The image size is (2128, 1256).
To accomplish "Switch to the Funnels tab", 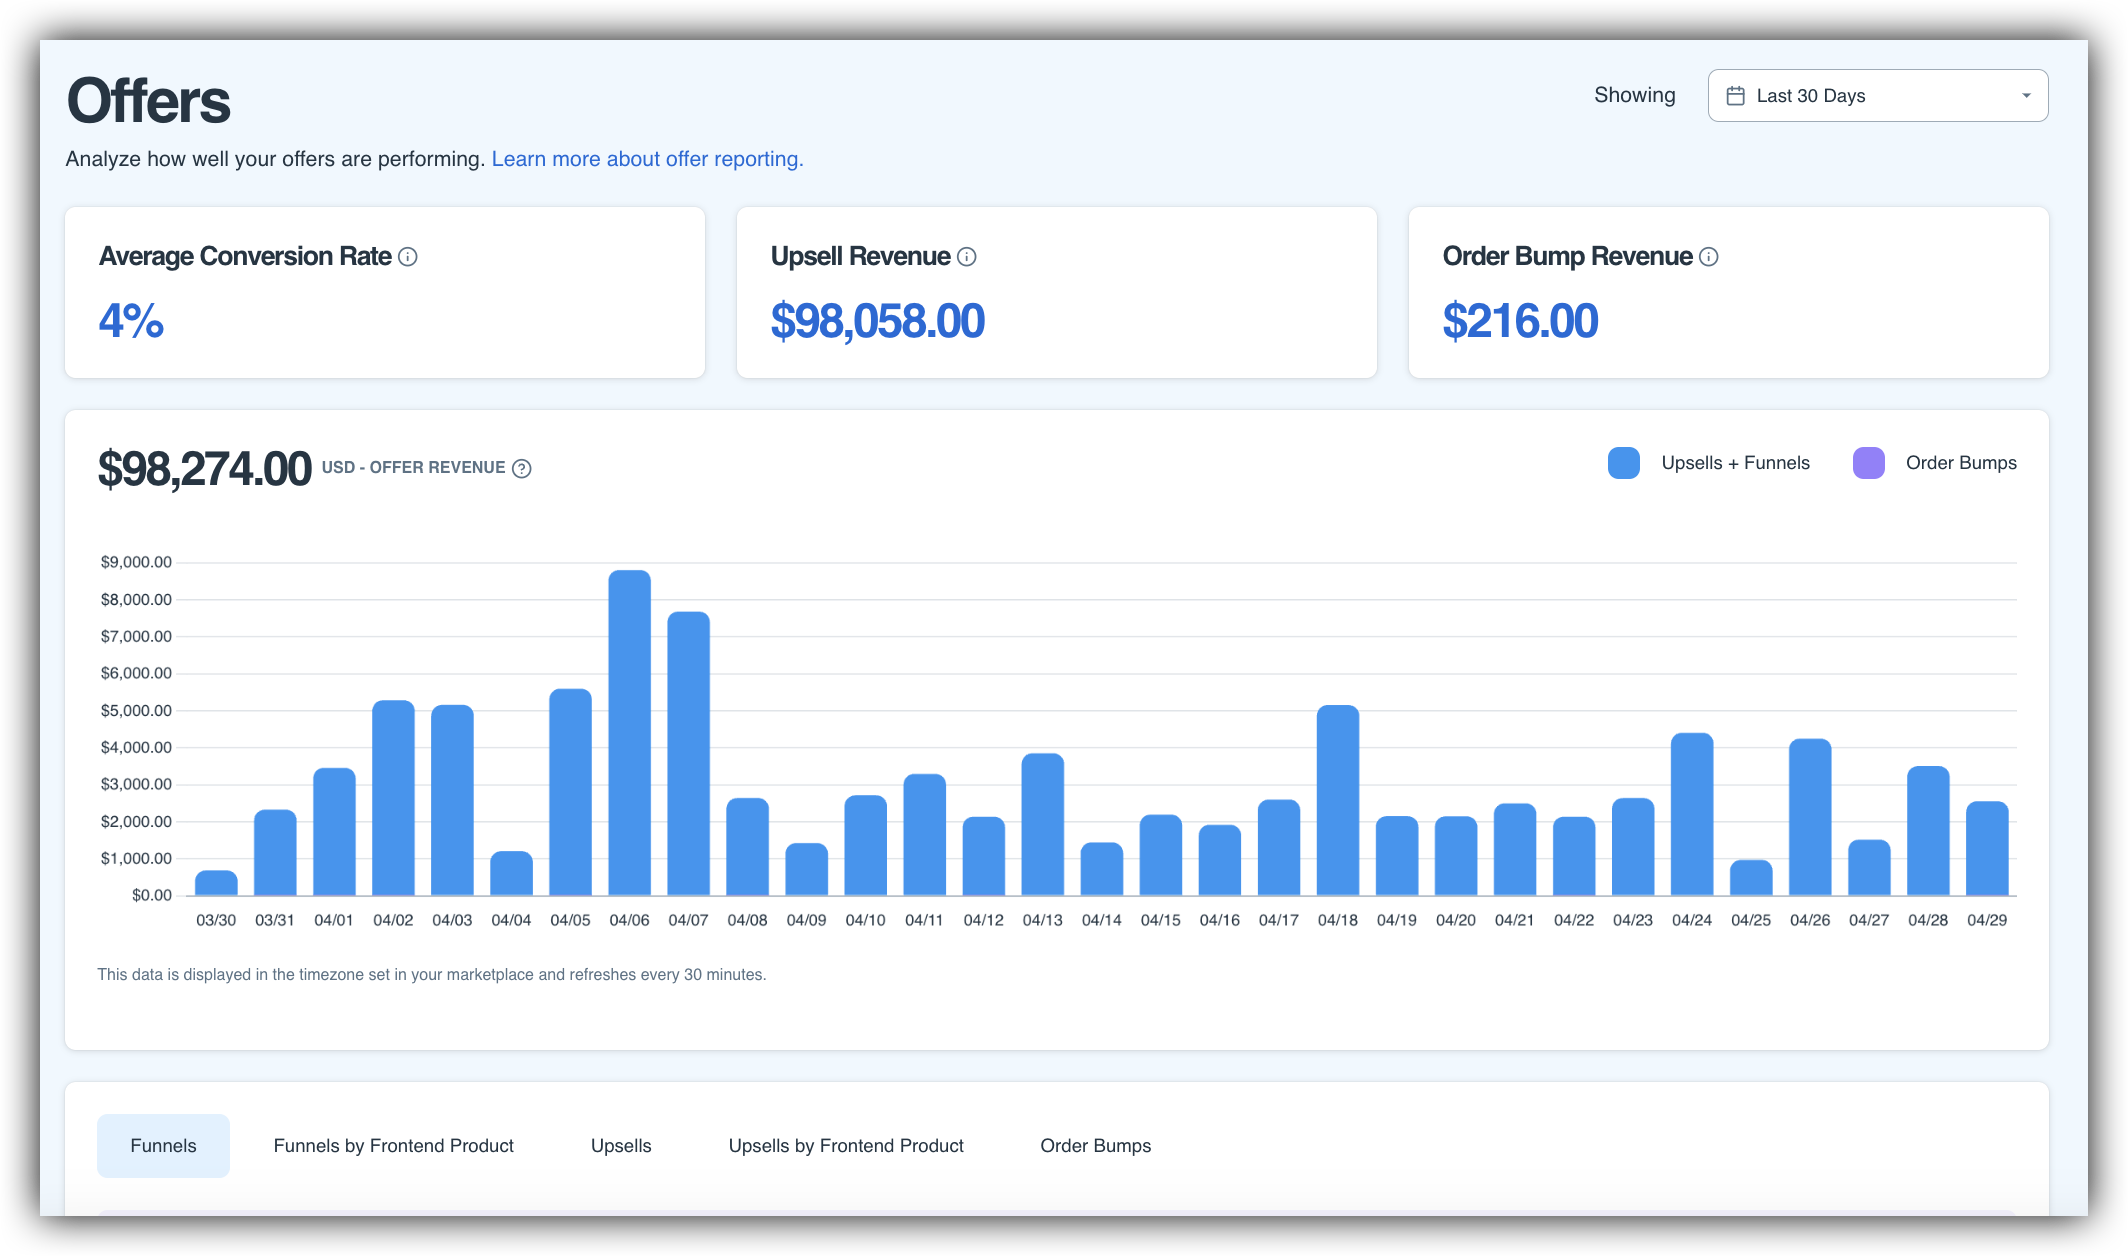I will [x=163, y=1146].
